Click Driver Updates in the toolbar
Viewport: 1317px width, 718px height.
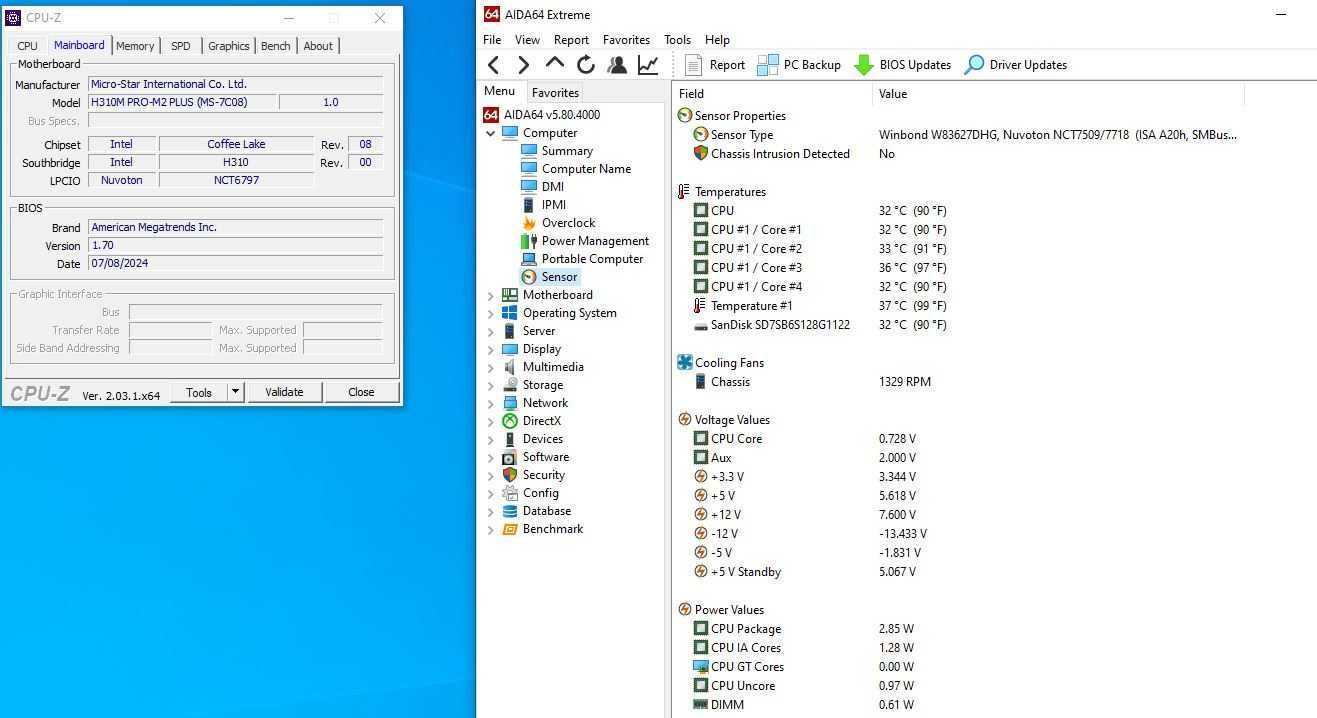pyautogui.click(x=1015, y=65)
